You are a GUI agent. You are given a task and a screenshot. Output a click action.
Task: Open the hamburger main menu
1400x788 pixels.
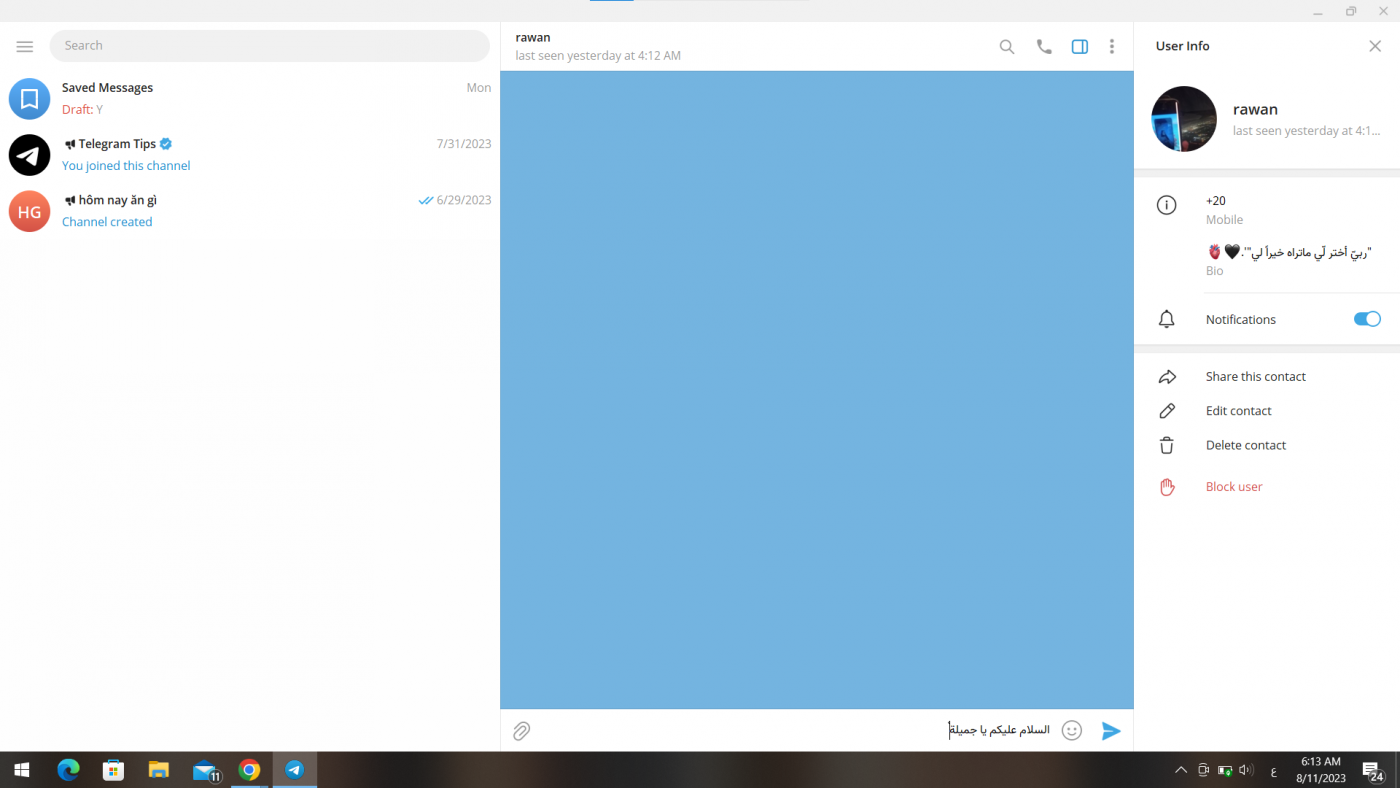click(x=25, y=46)
